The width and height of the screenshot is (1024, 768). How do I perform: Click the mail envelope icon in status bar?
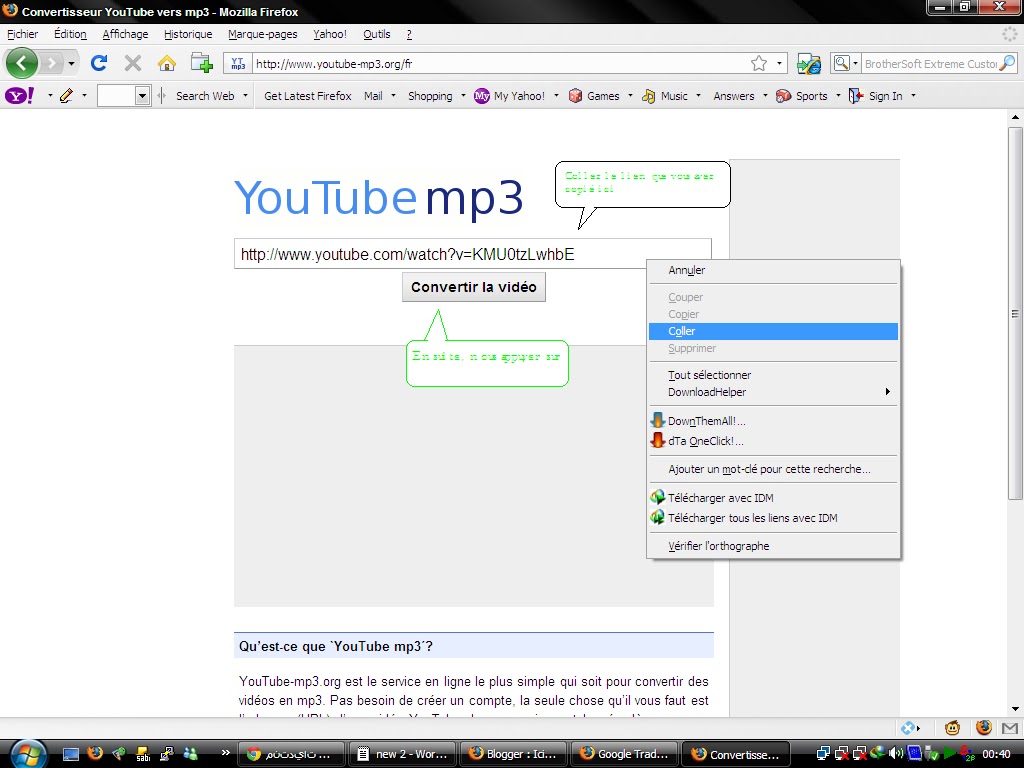coord(1010,728)
